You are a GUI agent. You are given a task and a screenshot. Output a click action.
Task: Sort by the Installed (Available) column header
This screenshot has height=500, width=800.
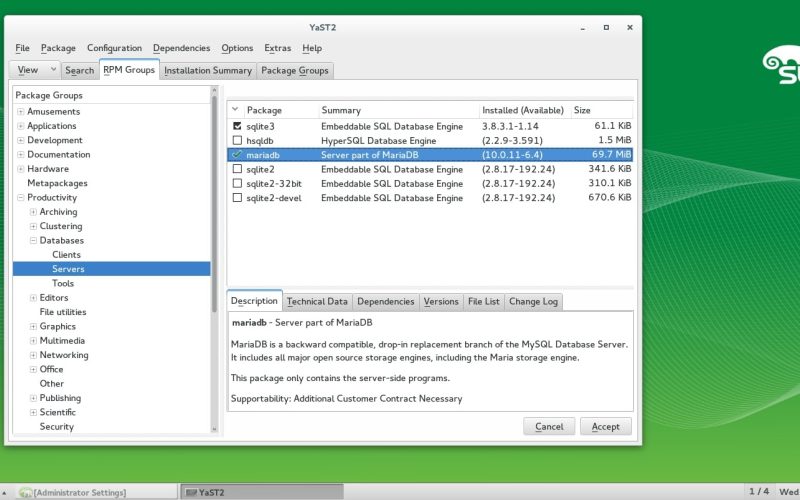(523, 110)
